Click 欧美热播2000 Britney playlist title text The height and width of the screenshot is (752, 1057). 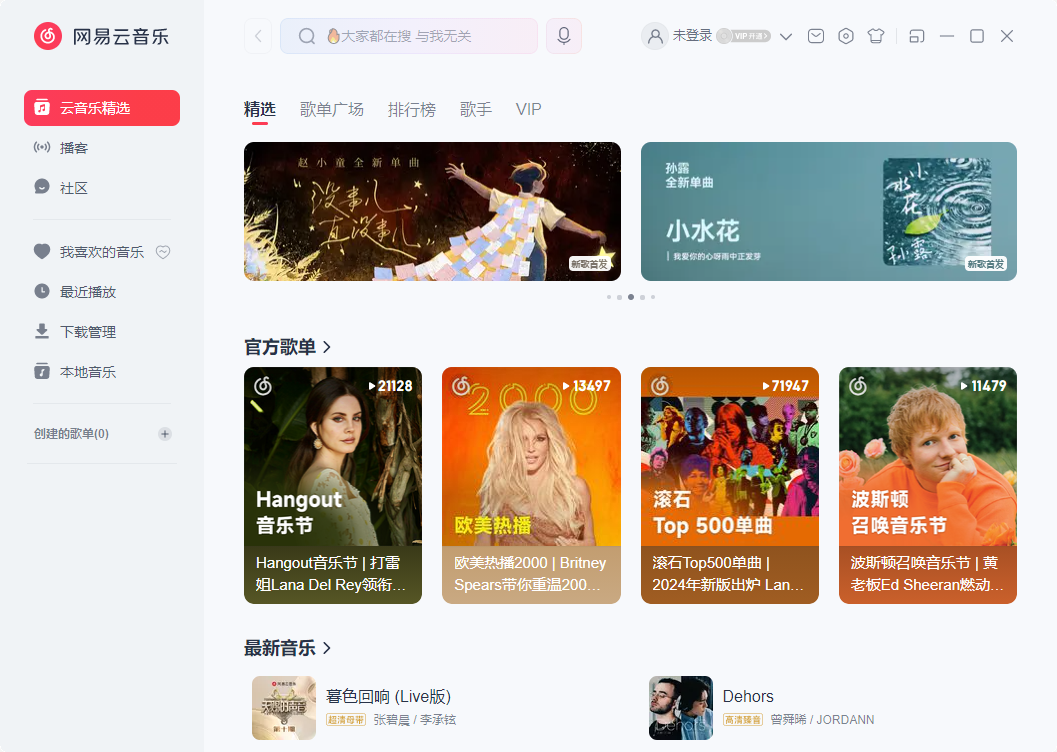530,573
